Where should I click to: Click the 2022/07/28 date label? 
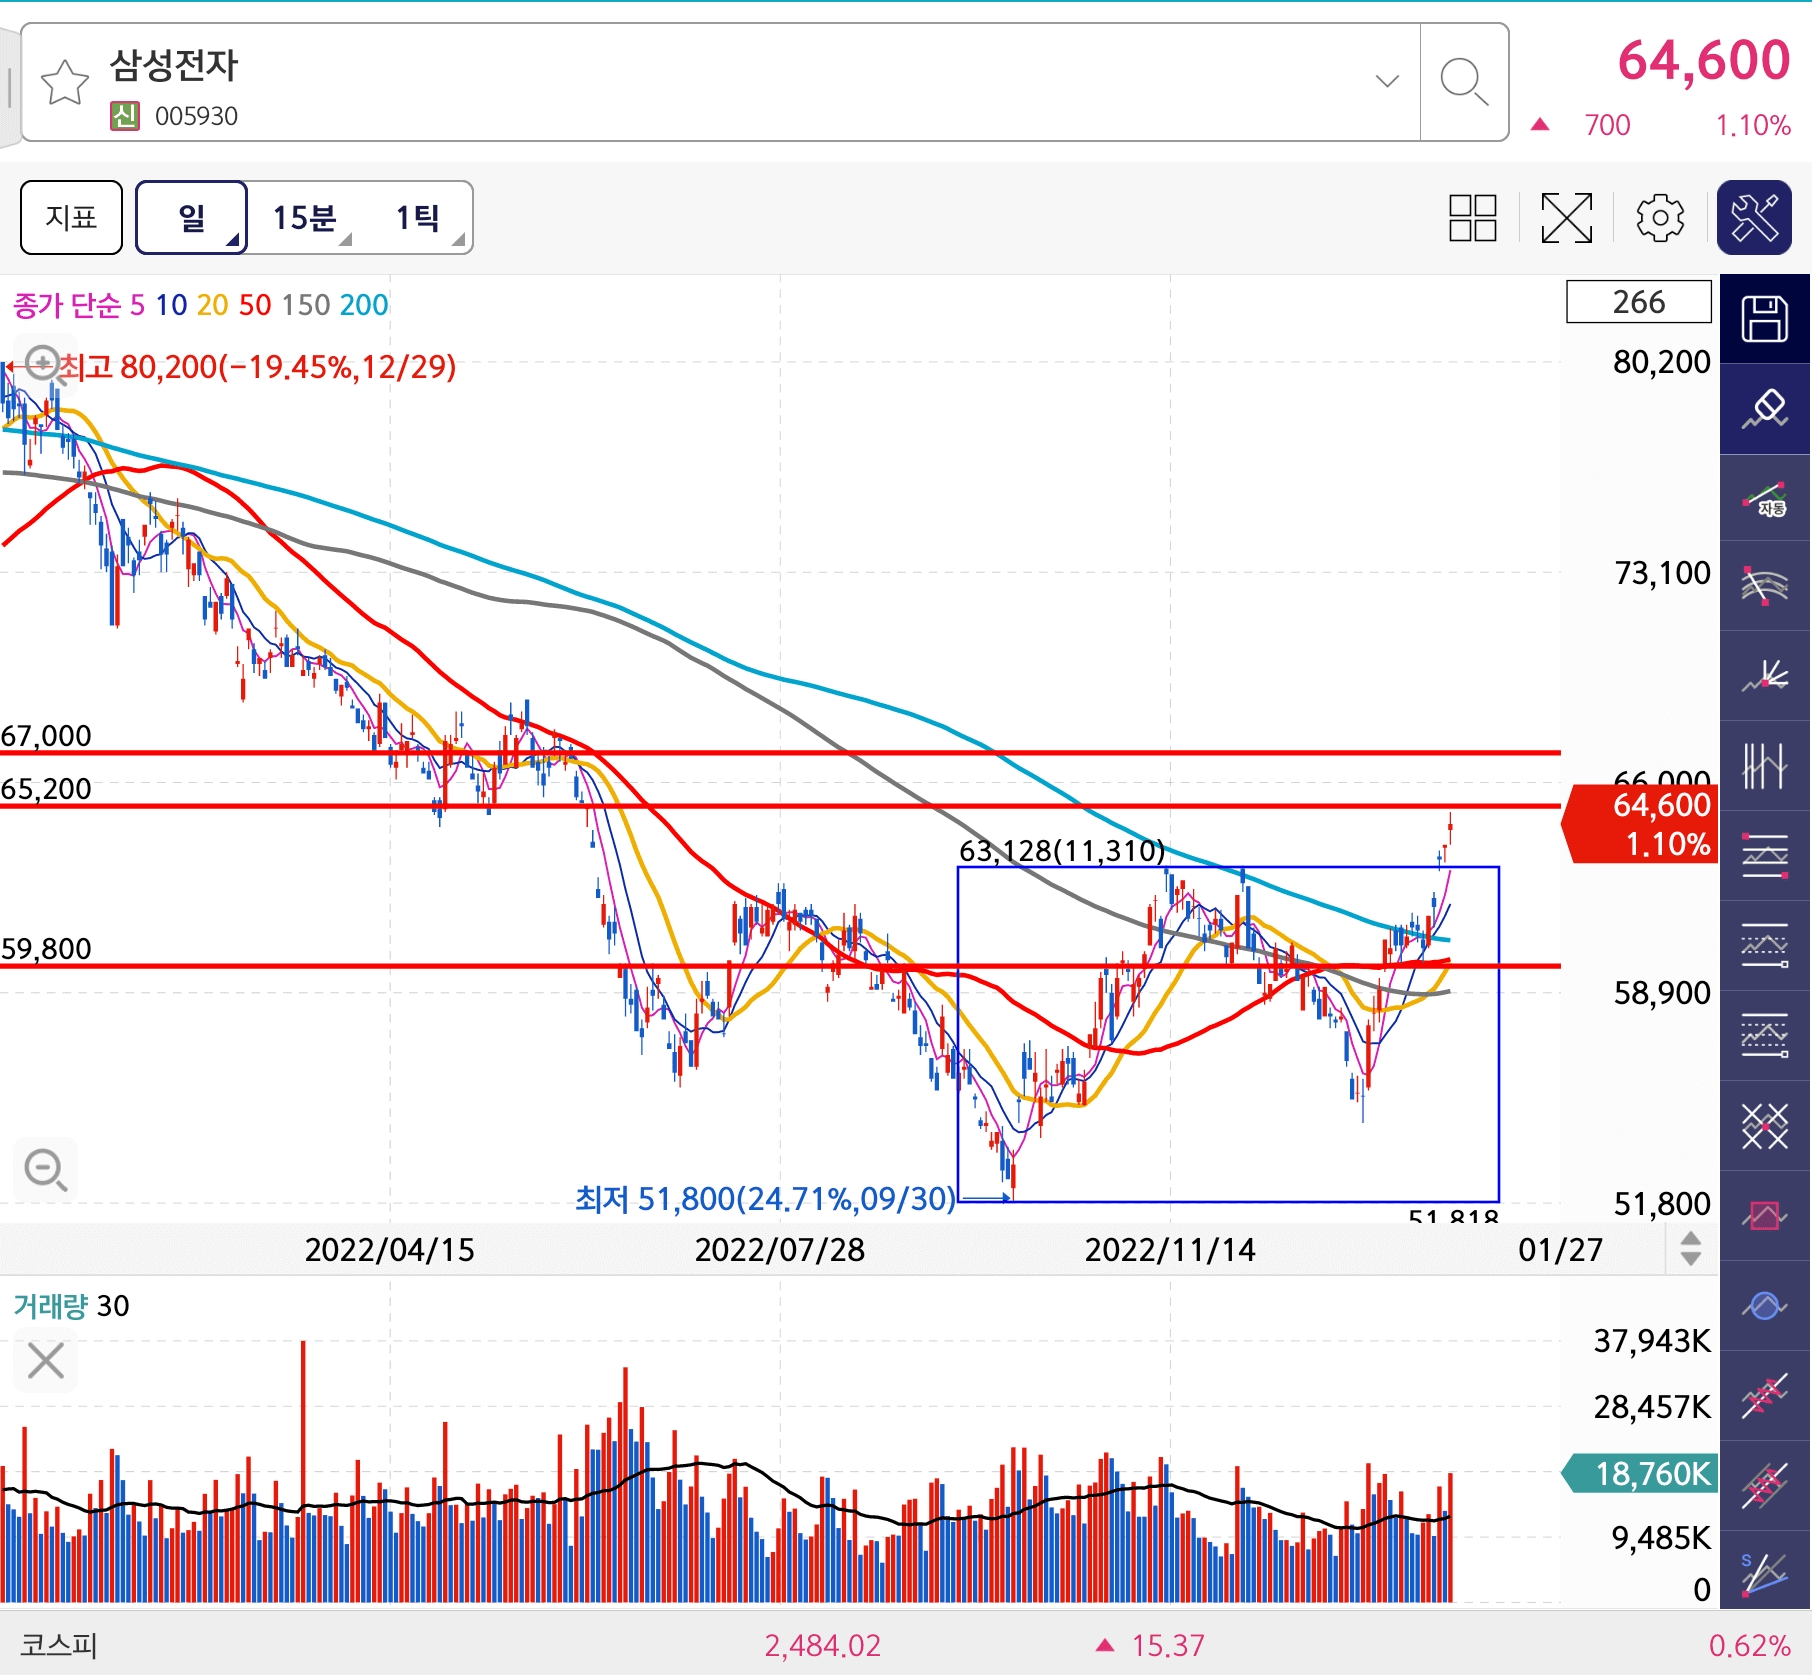point(780,1250)
